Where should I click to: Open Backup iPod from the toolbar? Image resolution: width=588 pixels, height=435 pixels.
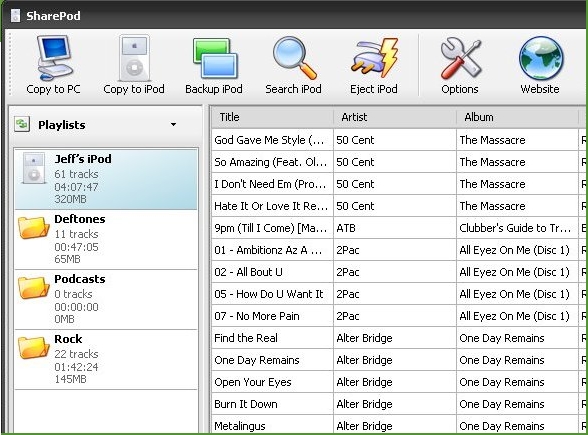tap(214, 58)
